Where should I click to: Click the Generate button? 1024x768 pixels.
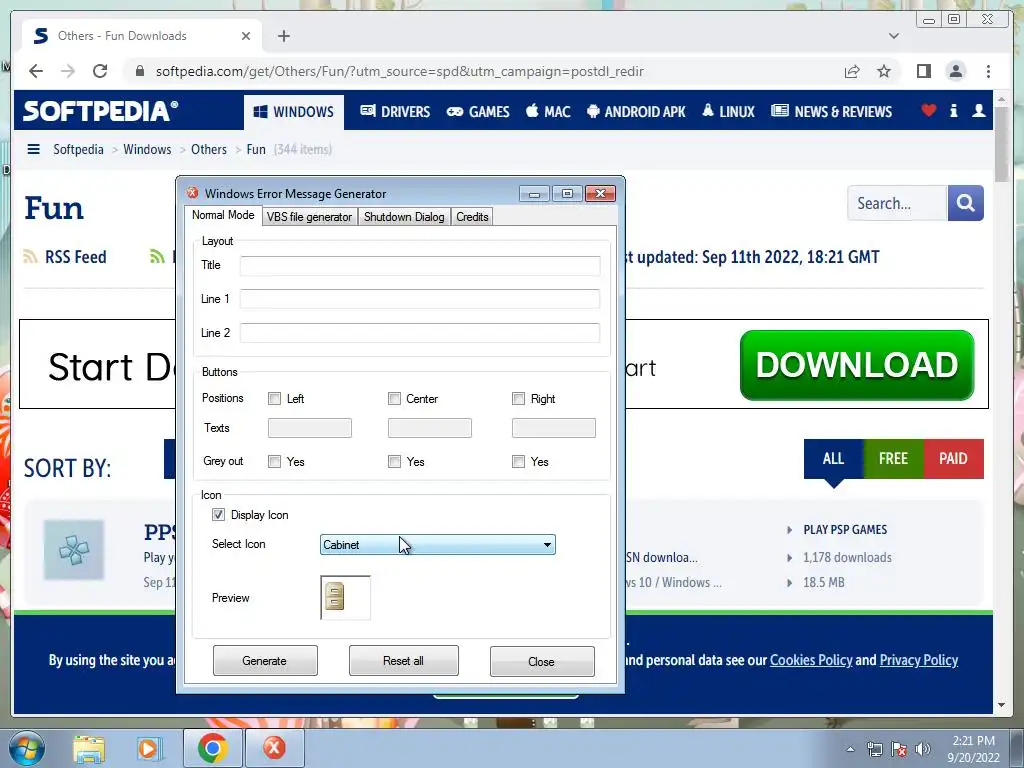coord(264,661)
